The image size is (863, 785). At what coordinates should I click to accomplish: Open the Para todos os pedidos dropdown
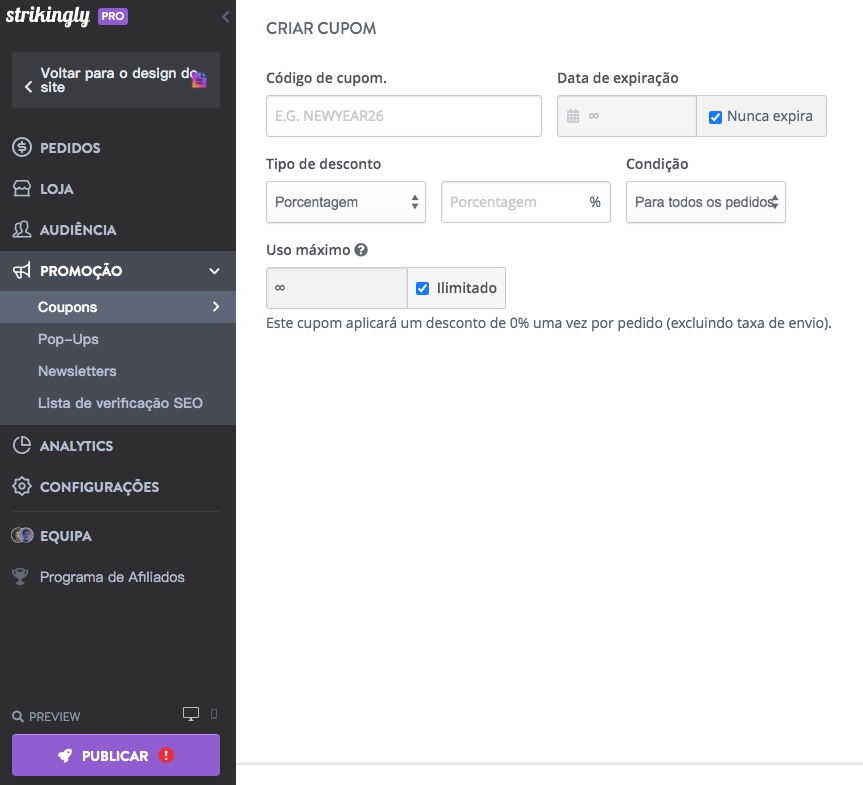point(705,202)
